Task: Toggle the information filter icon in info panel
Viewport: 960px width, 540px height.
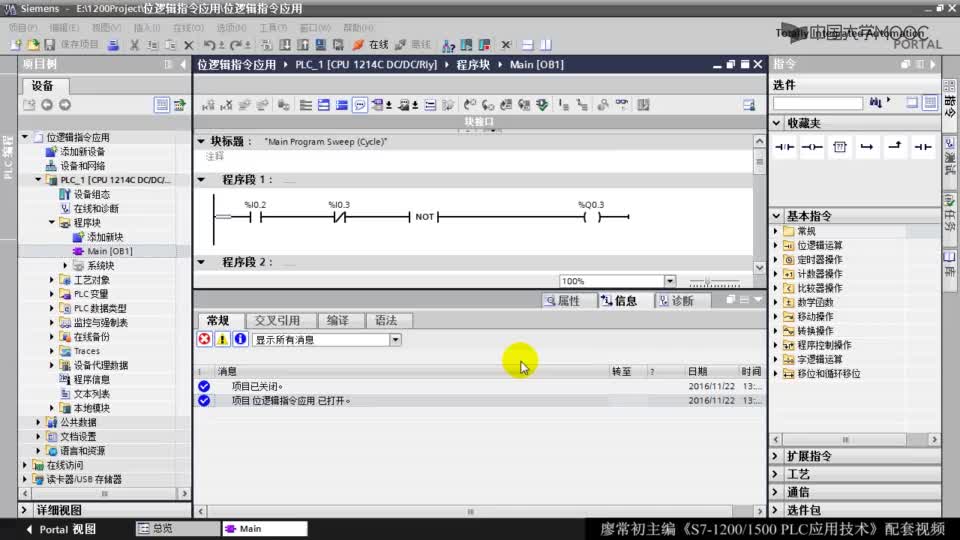Action: click(240, 339)
